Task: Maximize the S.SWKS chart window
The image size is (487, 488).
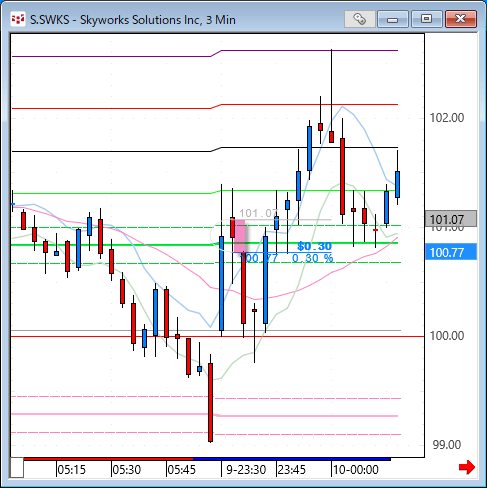Action: [x=426, y=19]
